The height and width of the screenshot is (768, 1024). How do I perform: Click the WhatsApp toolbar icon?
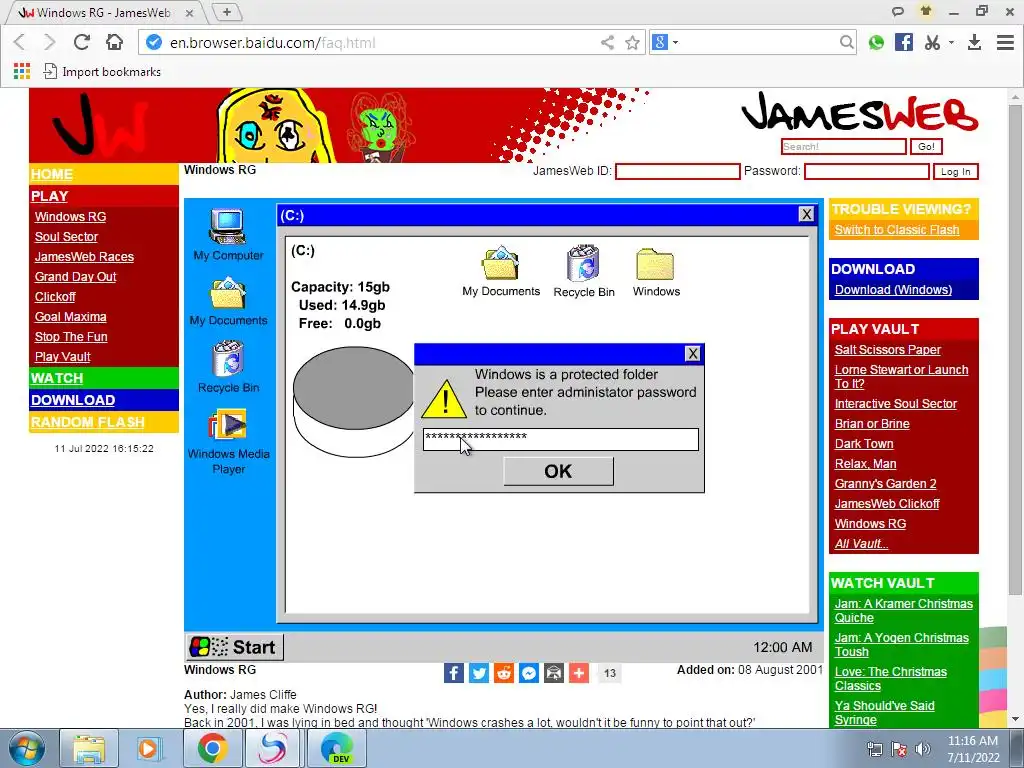coord(876,42)
